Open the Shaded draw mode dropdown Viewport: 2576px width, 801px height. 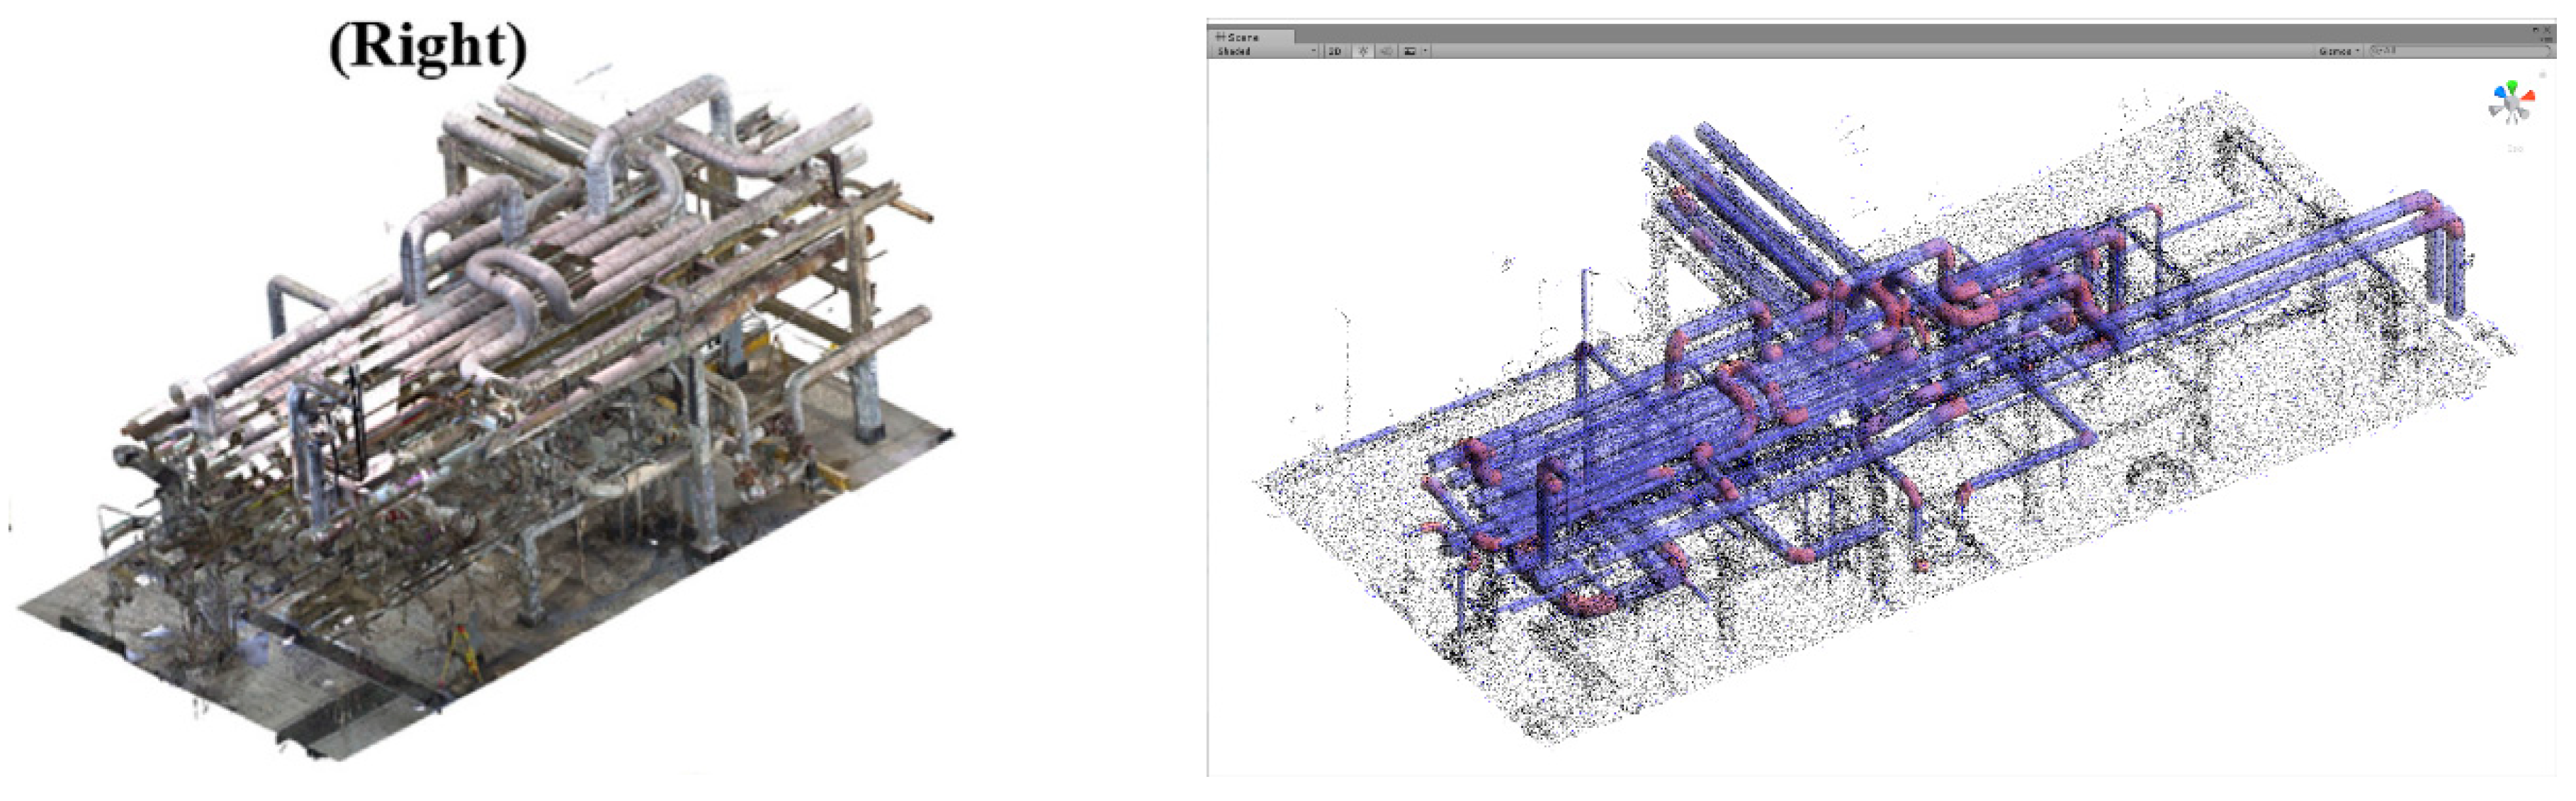(1266, 51)
